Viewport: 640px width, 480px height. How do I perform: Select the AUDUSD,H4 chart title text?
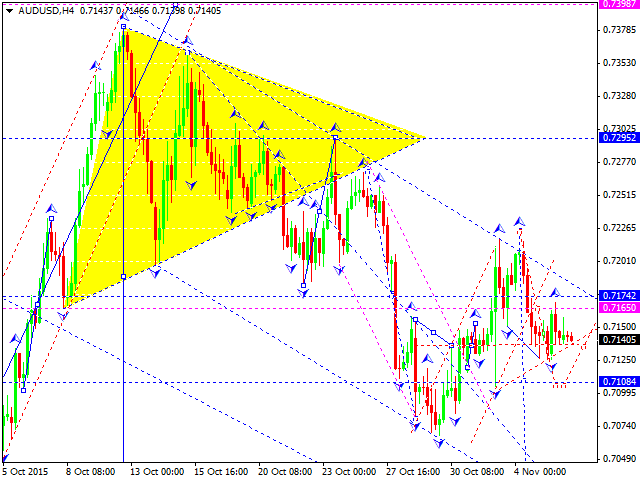coord(46,11)
